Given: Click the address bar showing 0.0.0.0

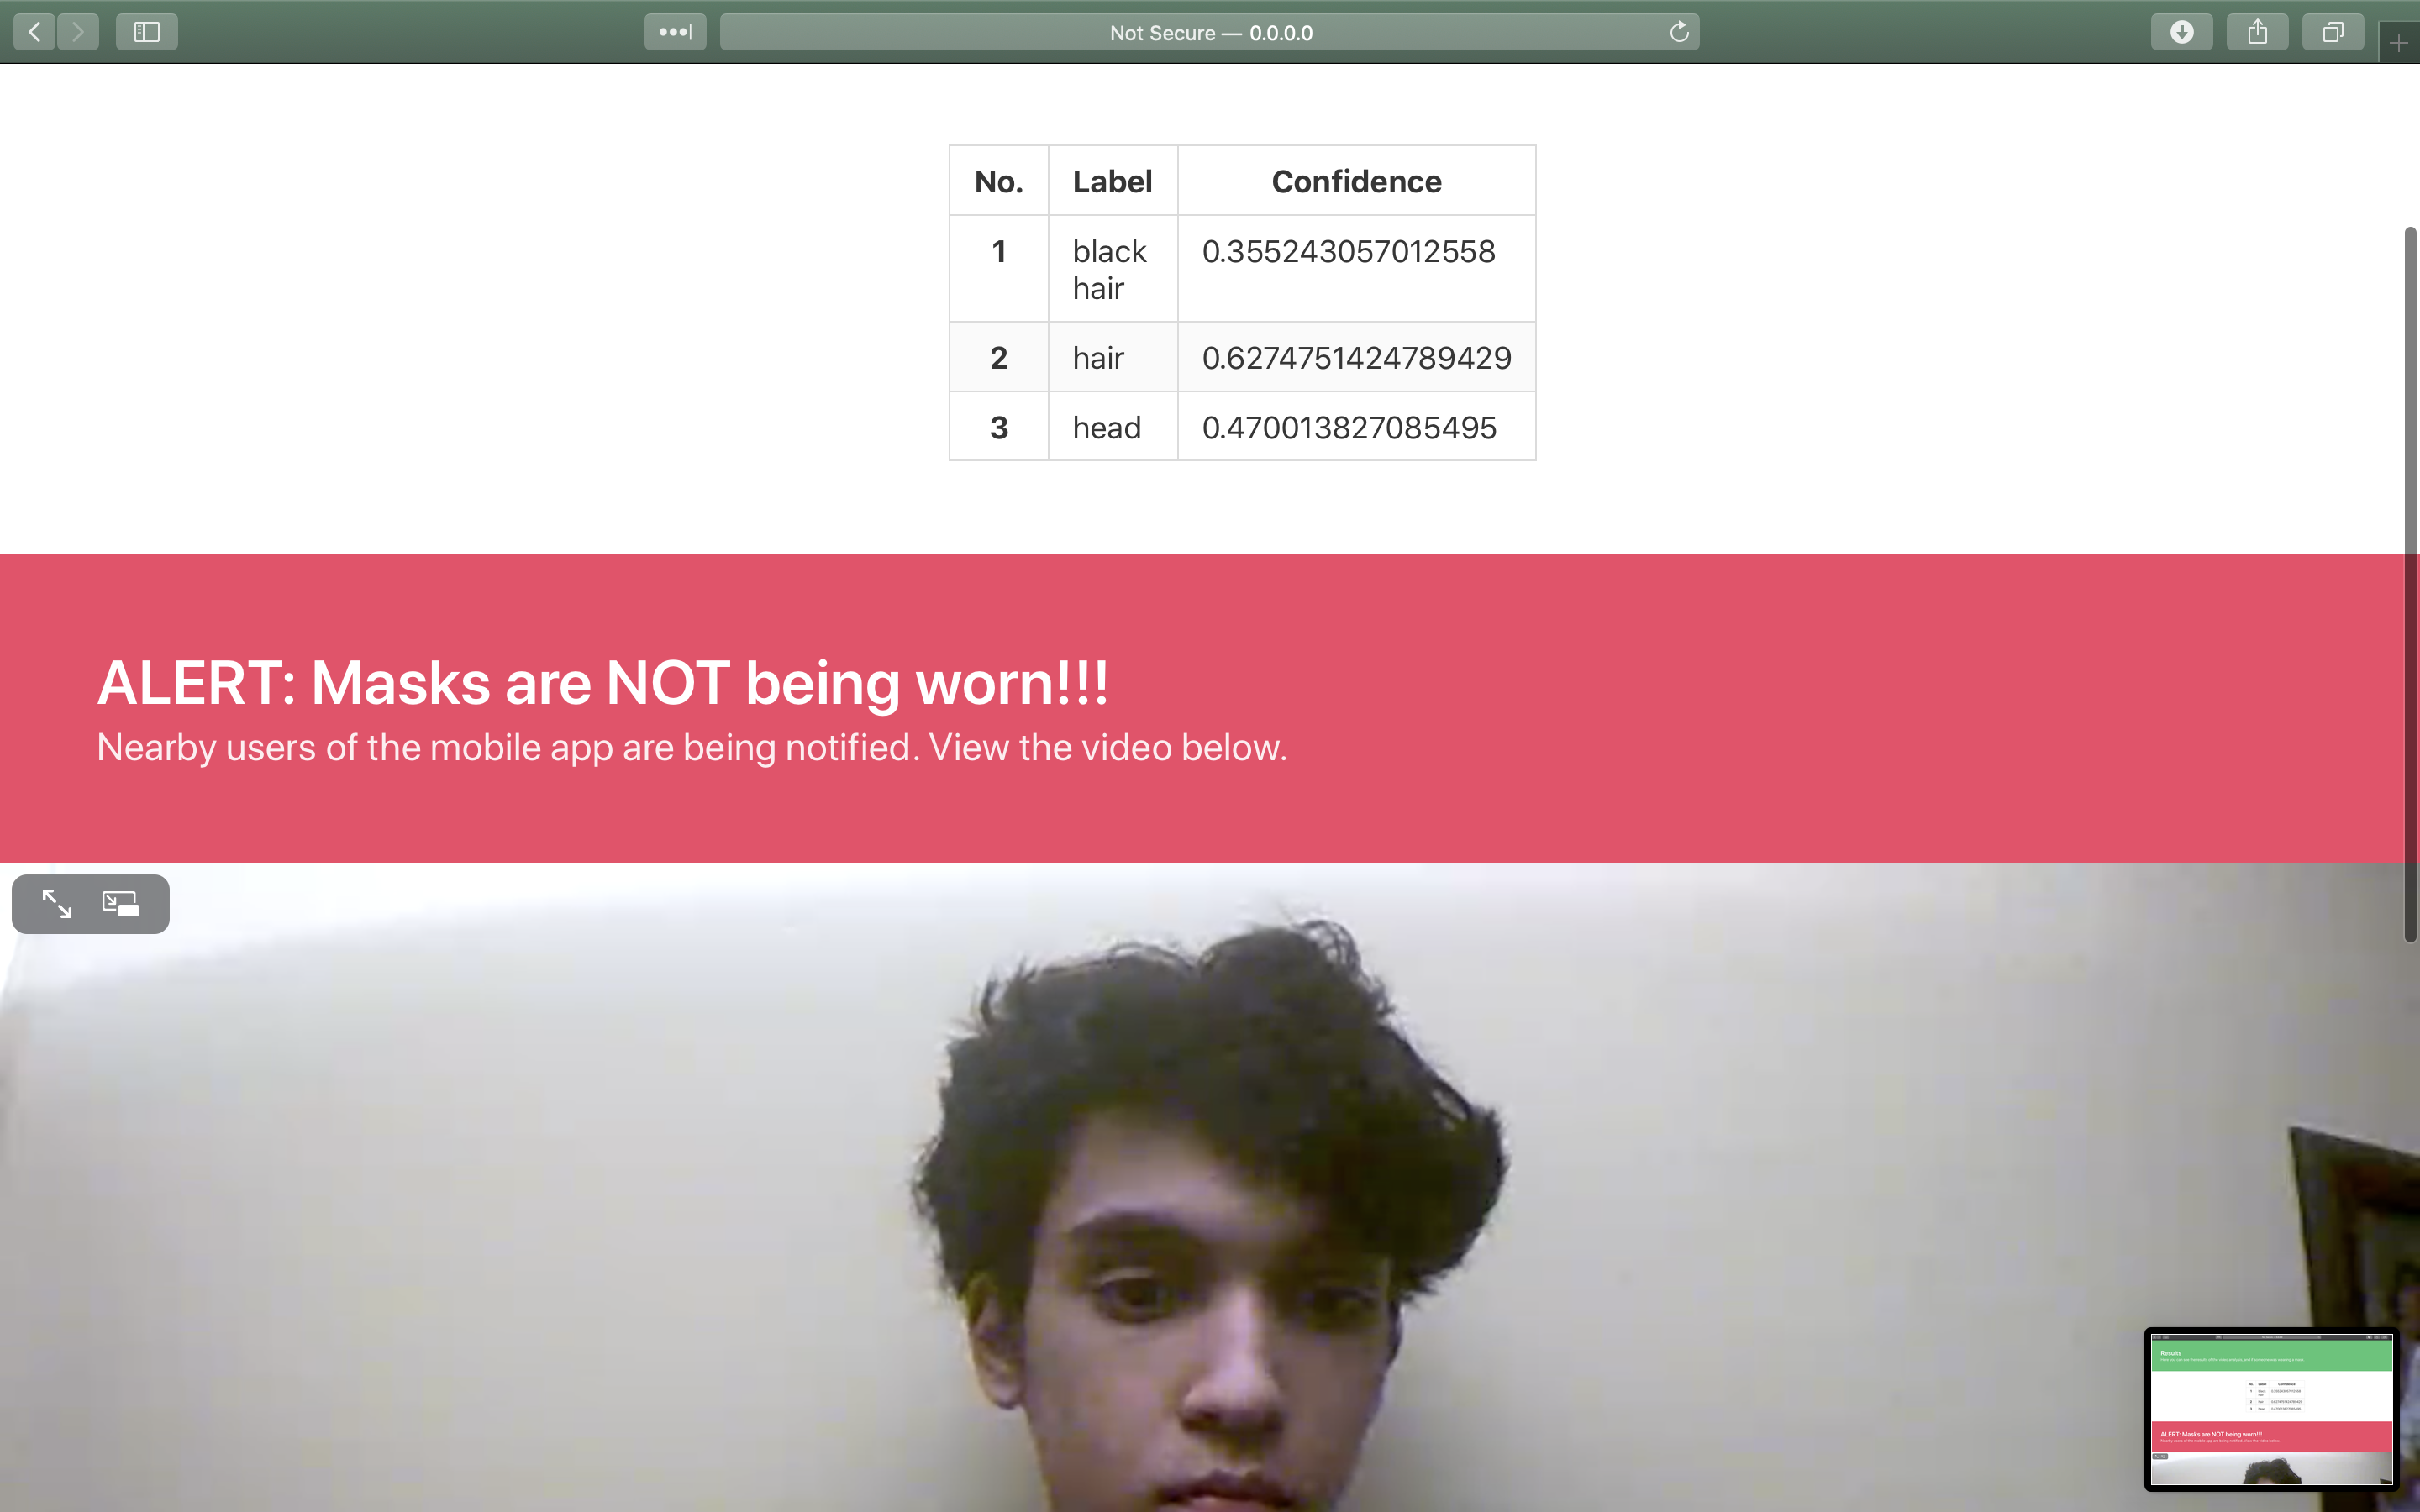Looking at the screenshot, I should coord(1210,32).
